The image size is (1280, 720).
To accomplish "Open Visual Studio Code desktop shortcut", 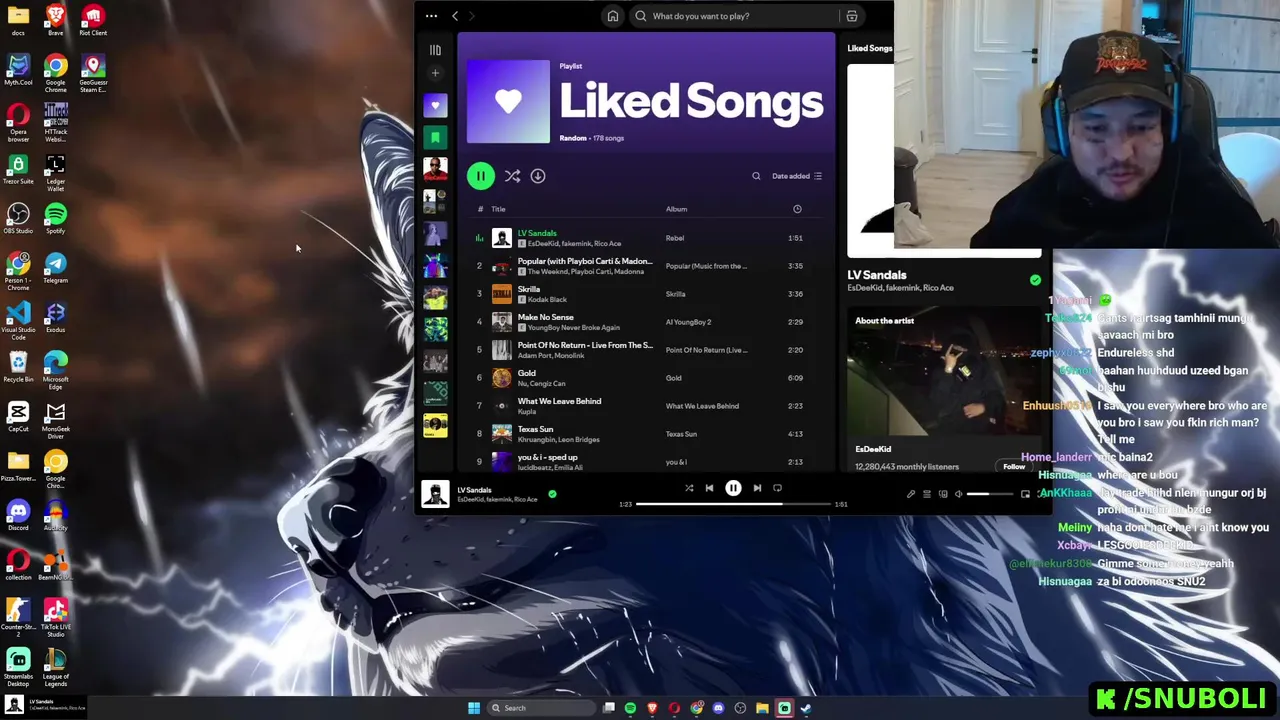I will 18,321.
